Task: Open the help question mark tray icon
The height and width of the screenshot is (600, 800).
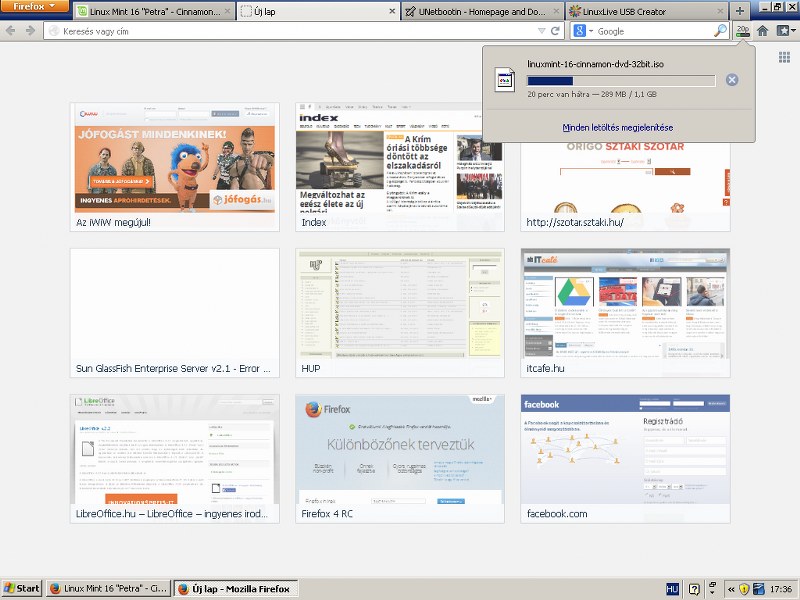Action: (x=694, y=589)
